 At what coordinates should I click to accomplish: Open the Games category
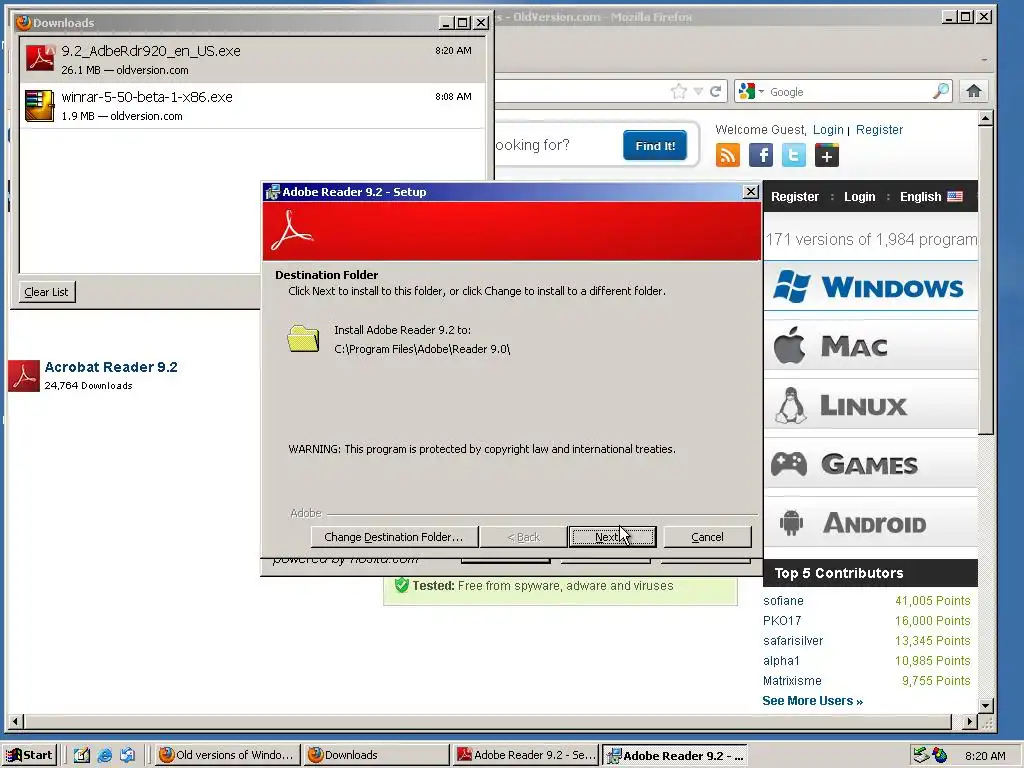click(871, 463)
